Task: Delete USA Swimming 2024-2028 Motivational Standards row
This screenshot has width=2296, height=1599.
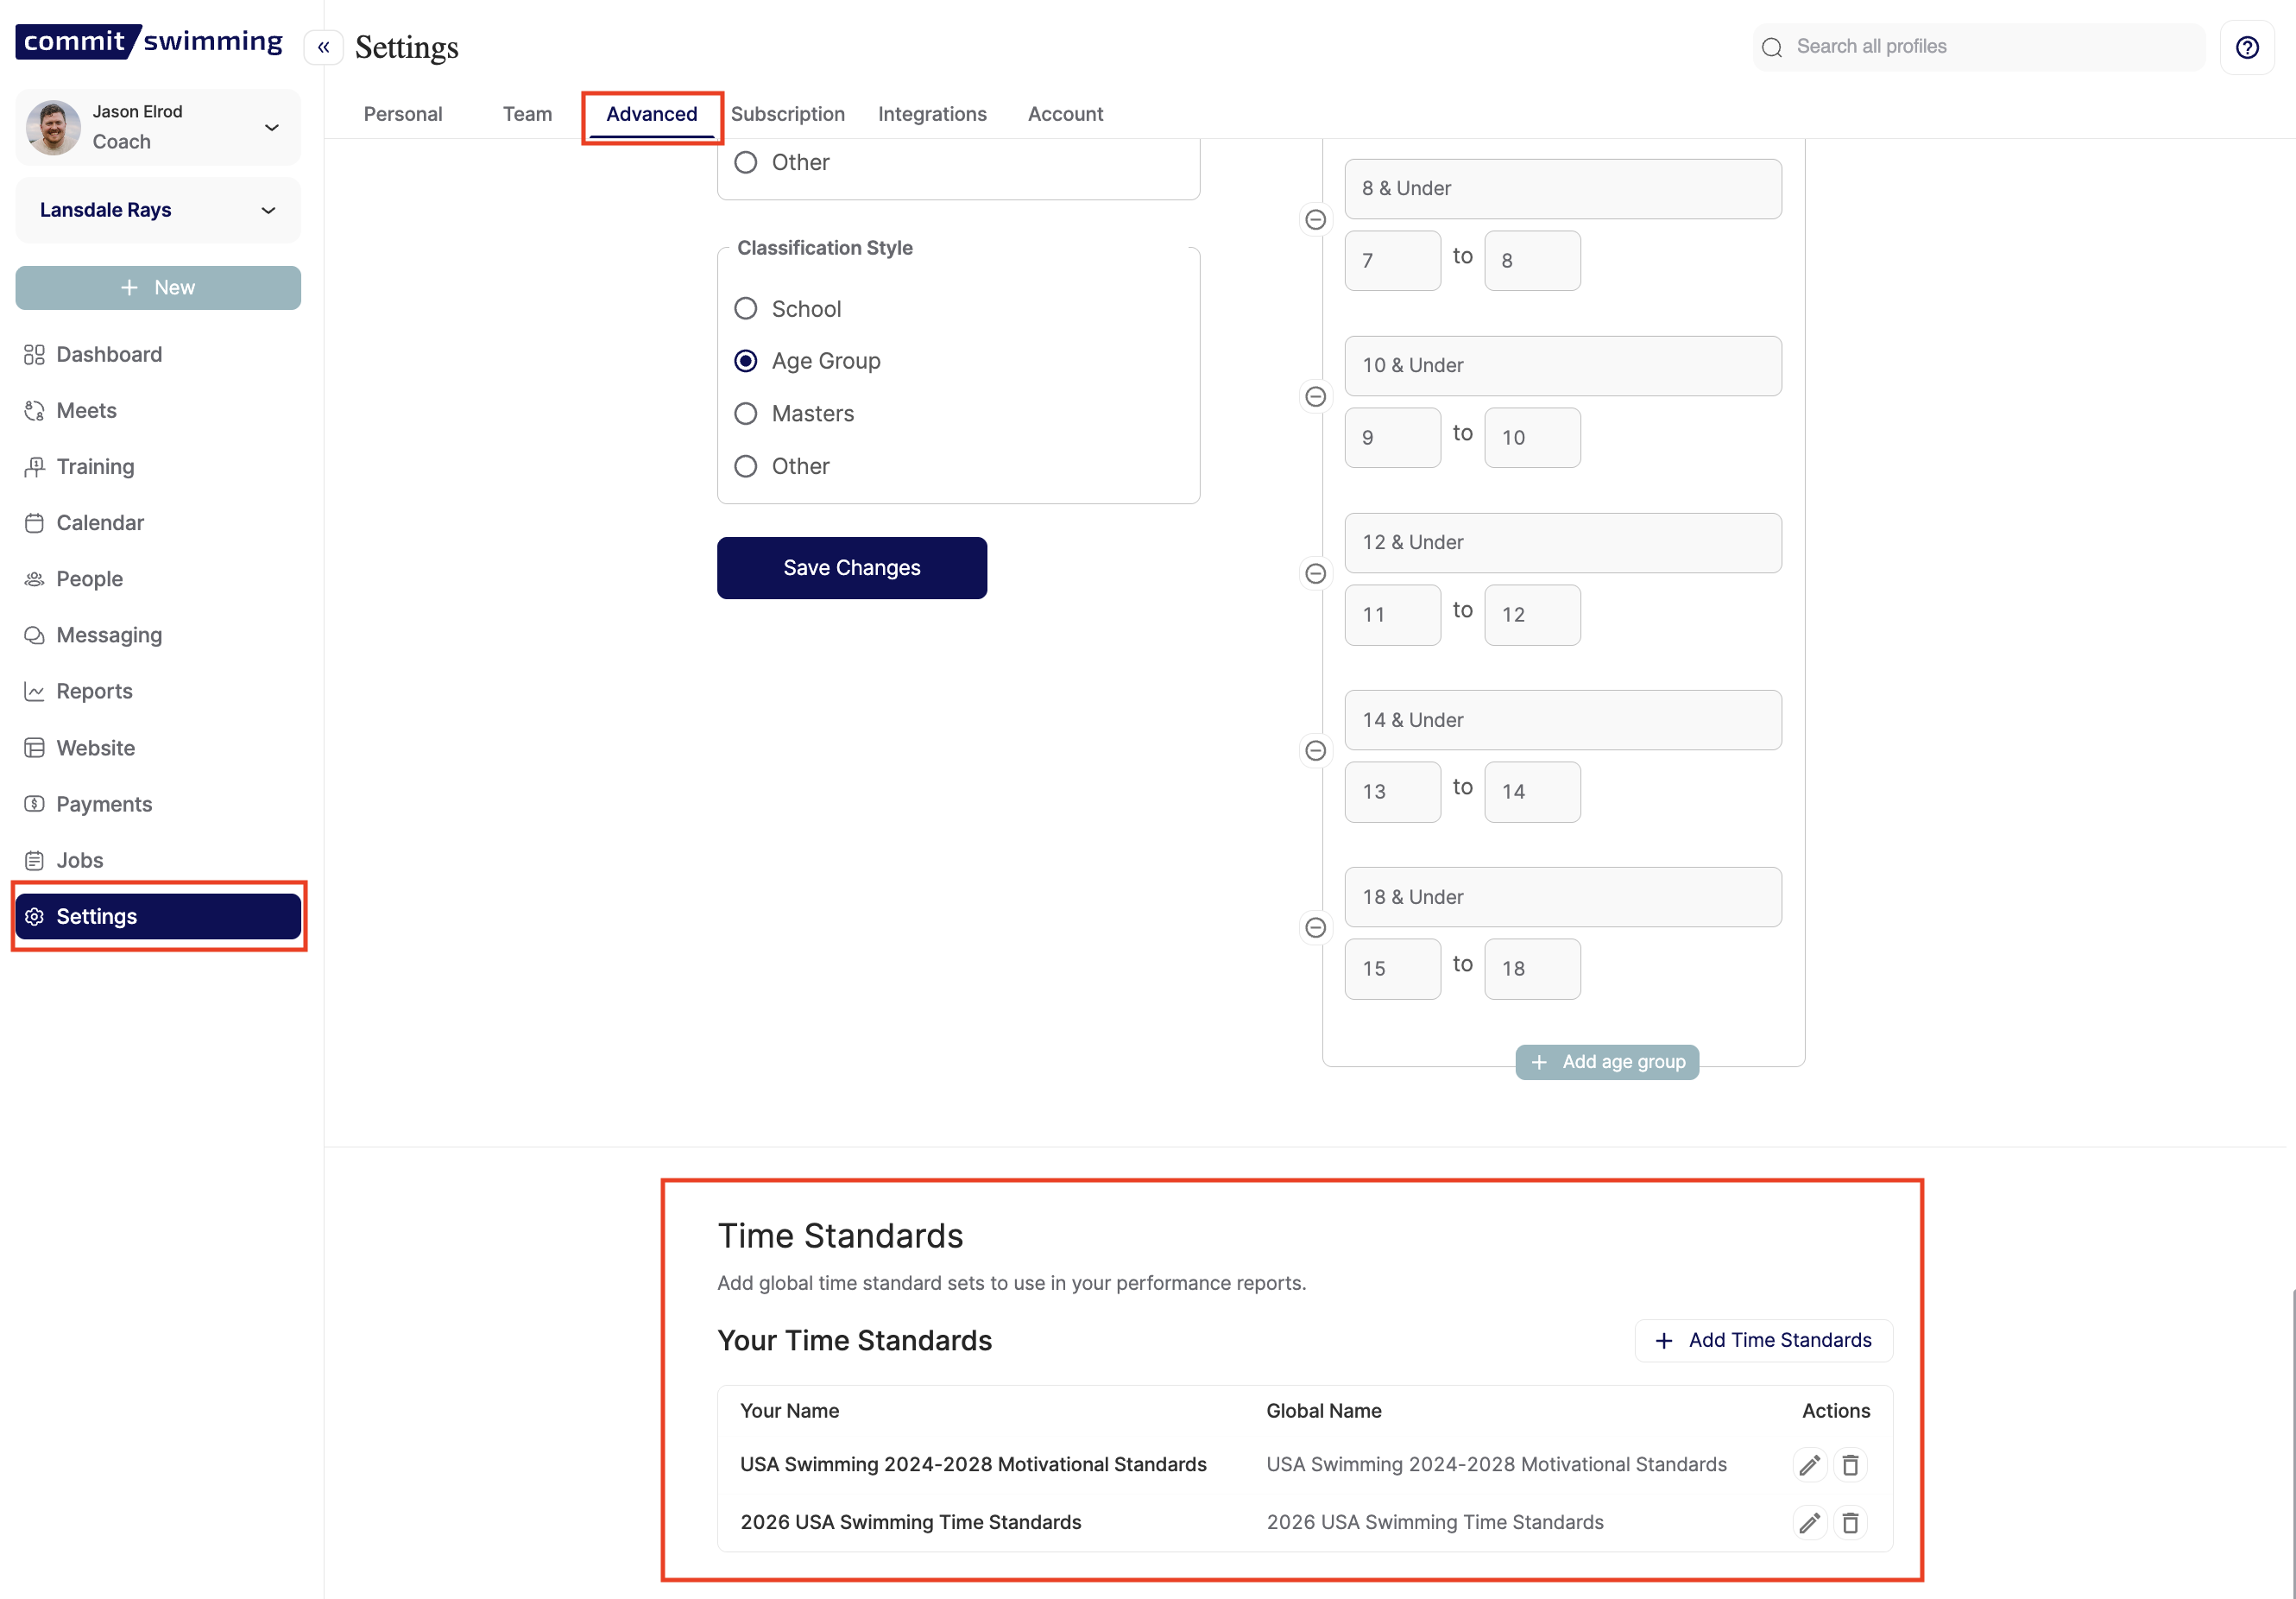Action: (x=1850, y=1465)
